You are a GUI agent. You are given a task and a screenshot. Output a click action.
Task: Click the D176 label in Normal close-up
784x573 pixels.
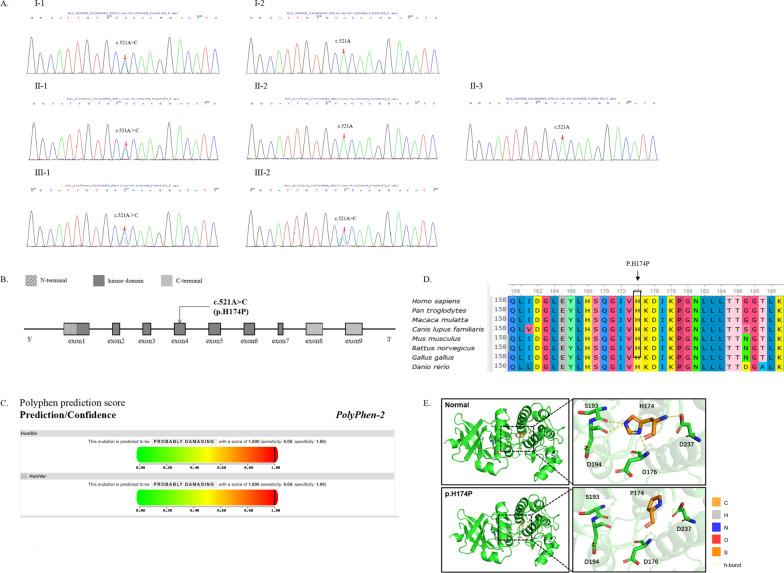point(650,472)
